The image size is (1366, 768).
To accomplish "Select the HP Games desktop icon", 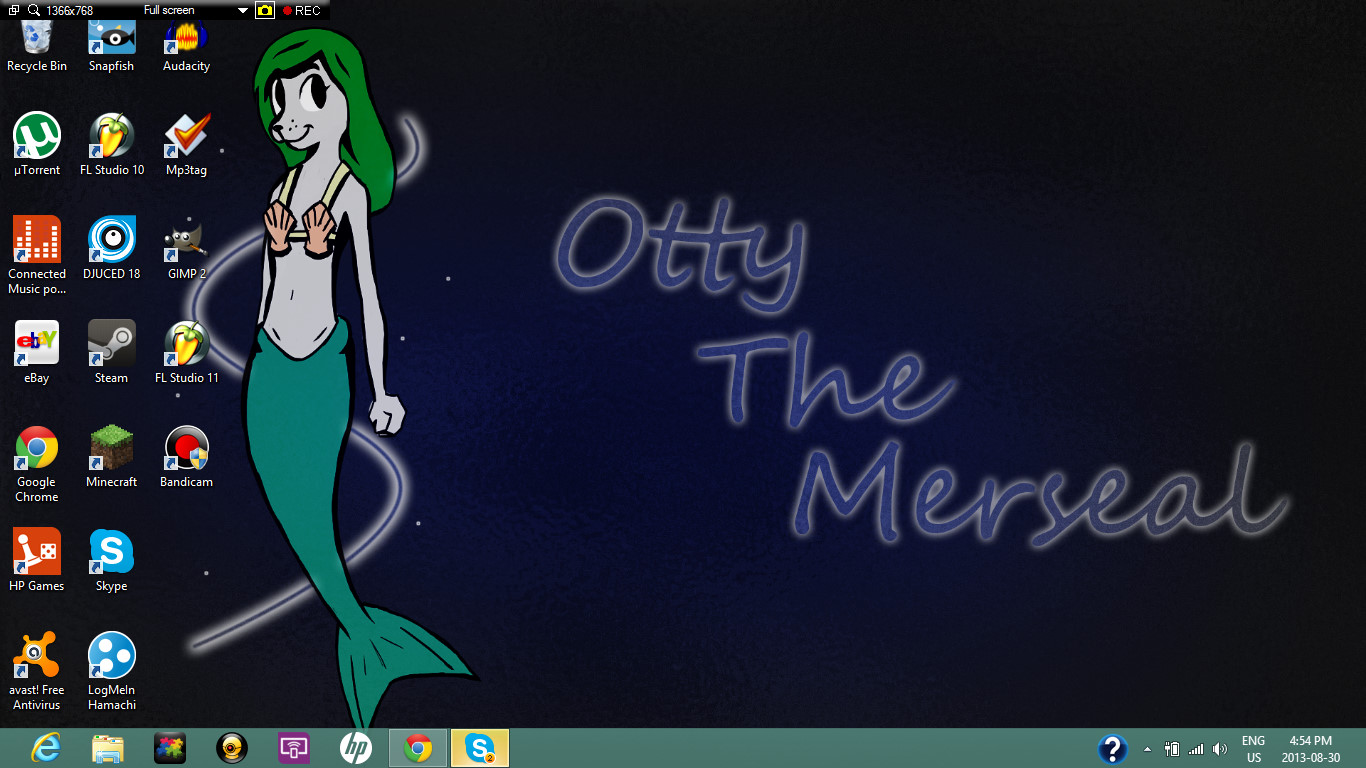I will 37,560.
